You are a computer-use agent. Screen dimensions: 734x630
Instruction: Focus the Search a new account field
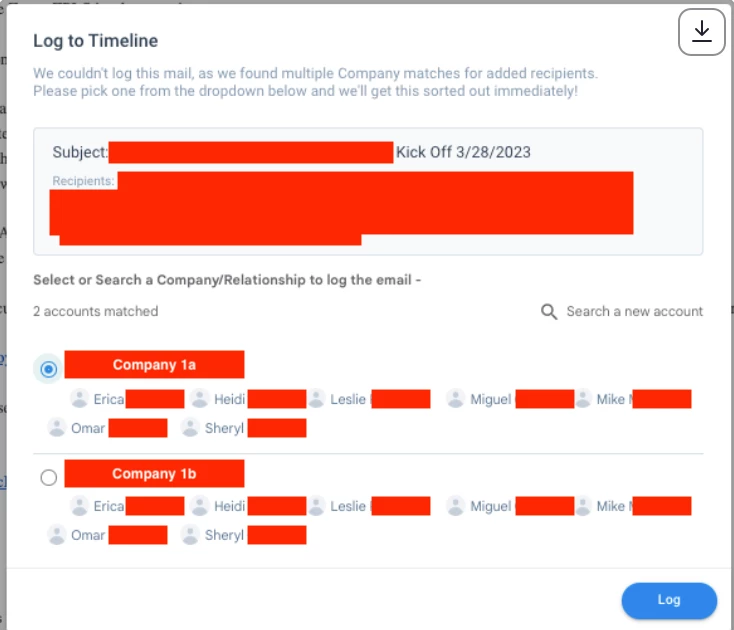(x=634, y=311)
